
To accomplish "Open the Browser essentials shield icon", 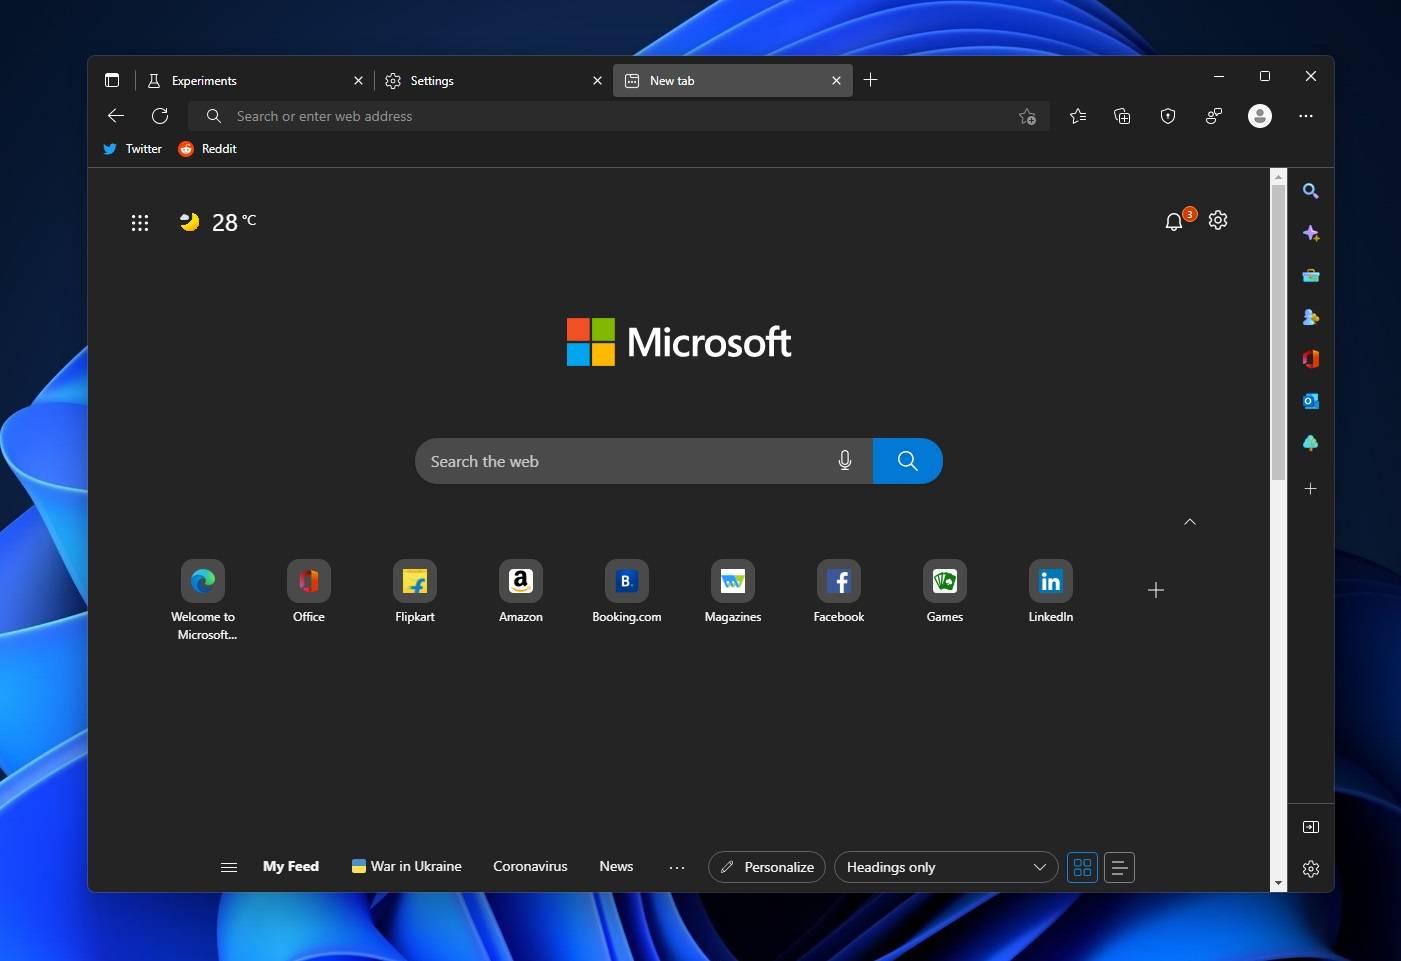I will pyautogui.click(x=1168, y=116).
